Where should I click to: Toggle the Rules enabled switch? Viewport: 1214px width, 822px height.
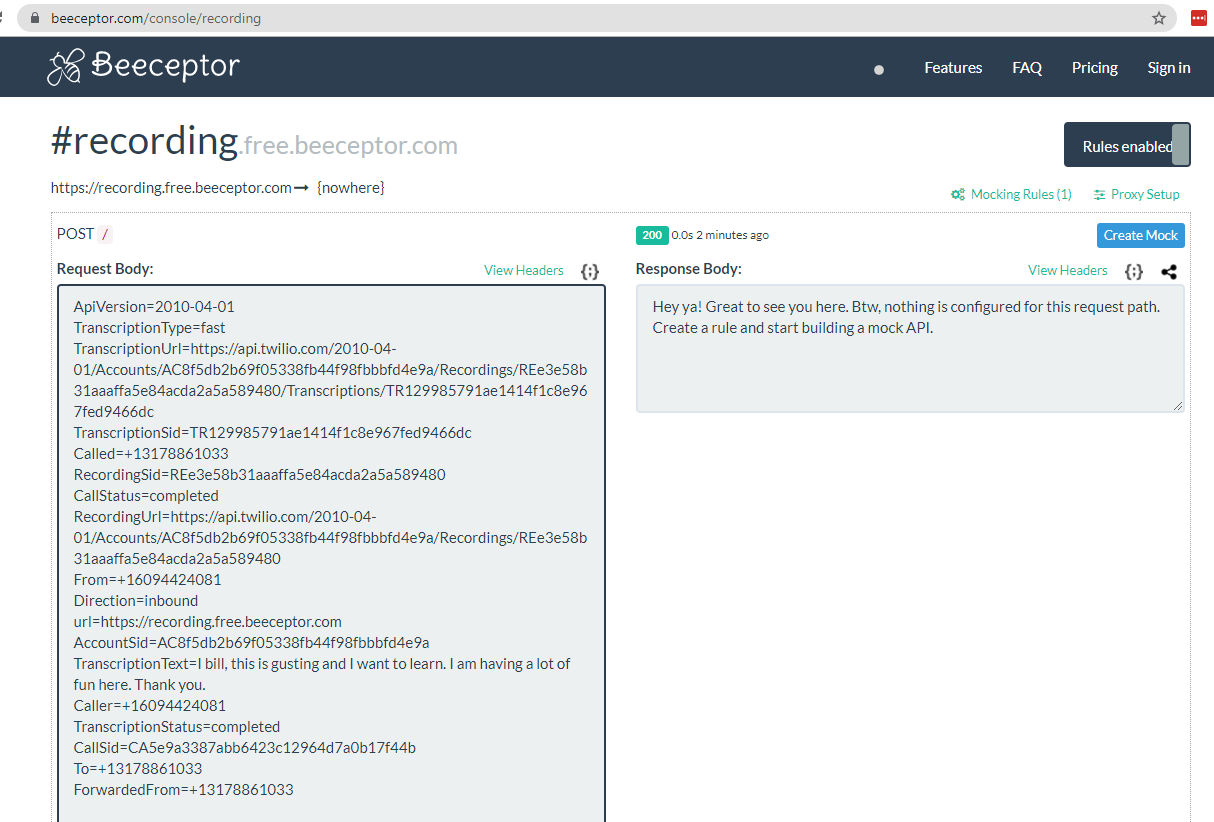[1127, 145]
